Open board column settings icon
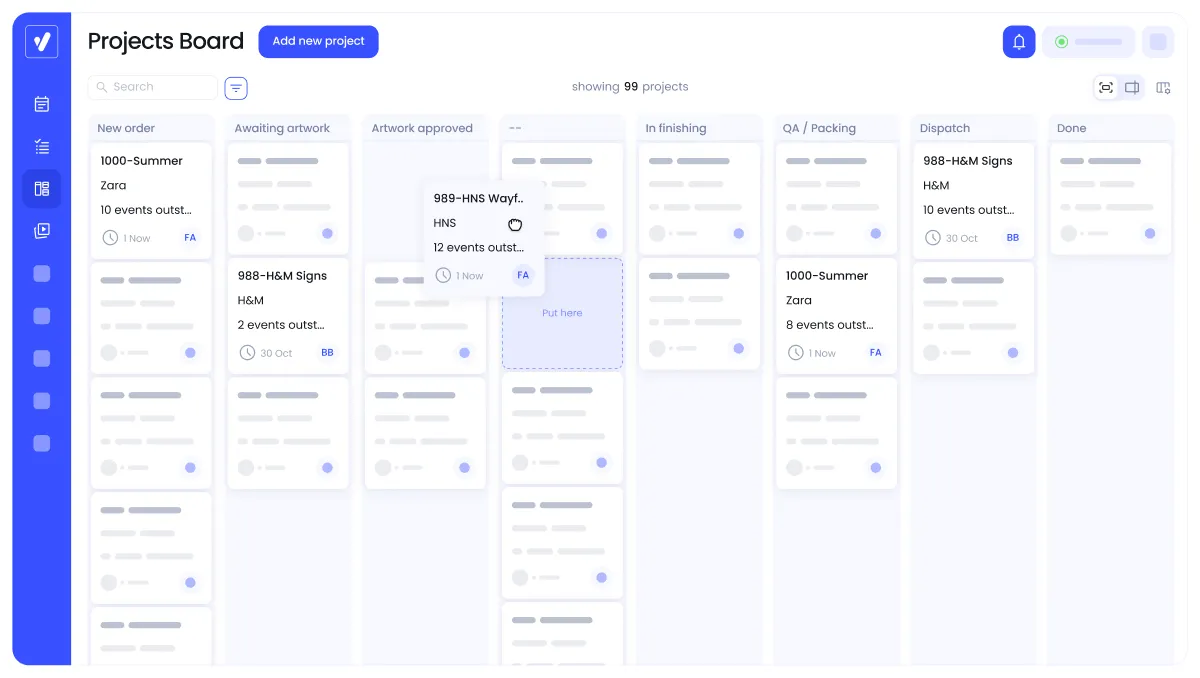 coord(1163,88)
